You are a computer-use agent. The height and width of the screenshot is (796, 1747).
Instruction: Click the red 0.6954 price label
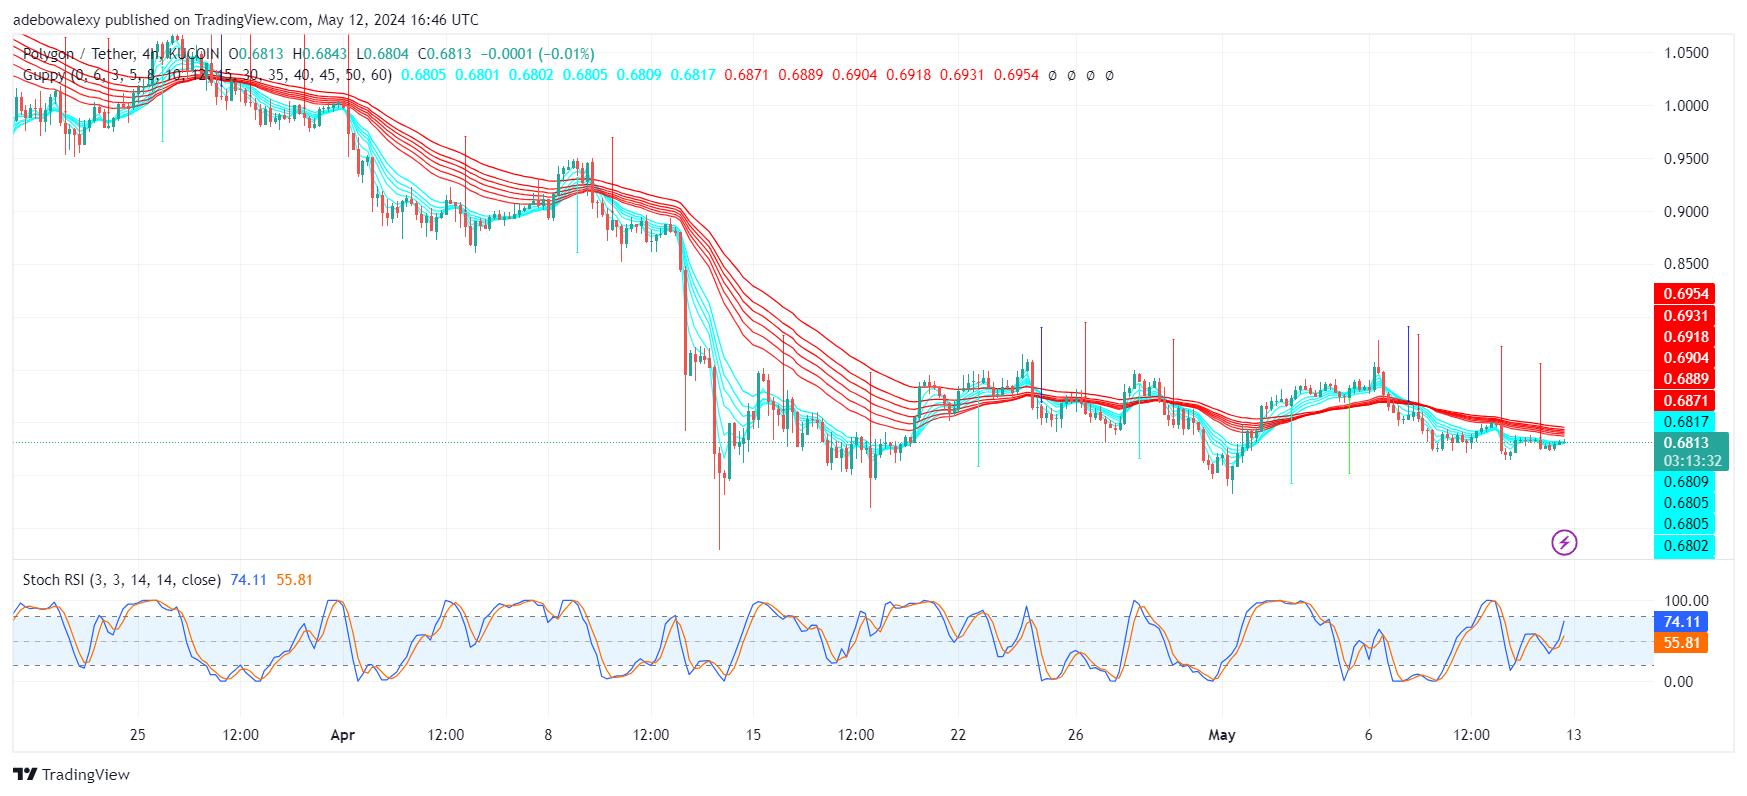click(x=1685, y=294)
